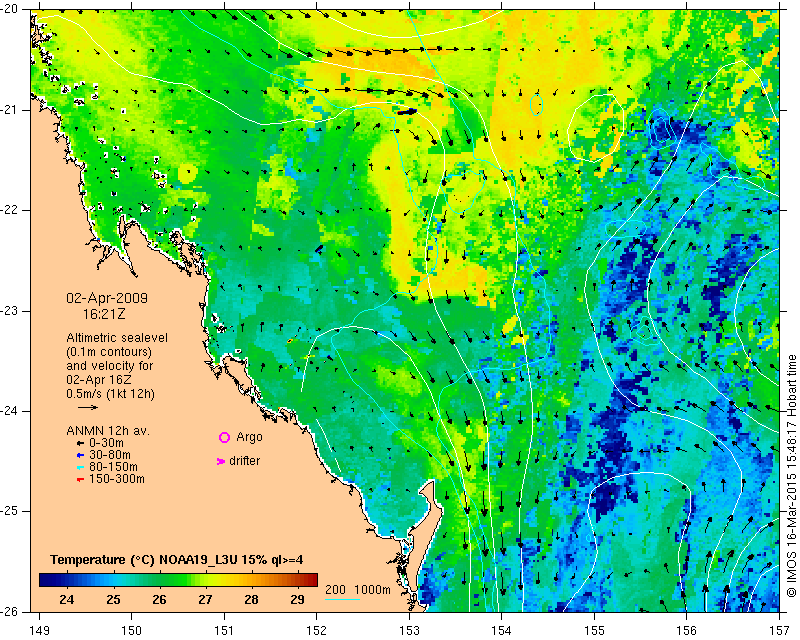The height and width of the screenshot is (640, 800).
Task: Click the cyan 200m contour legend line
Action: click(x=342, y=599)
